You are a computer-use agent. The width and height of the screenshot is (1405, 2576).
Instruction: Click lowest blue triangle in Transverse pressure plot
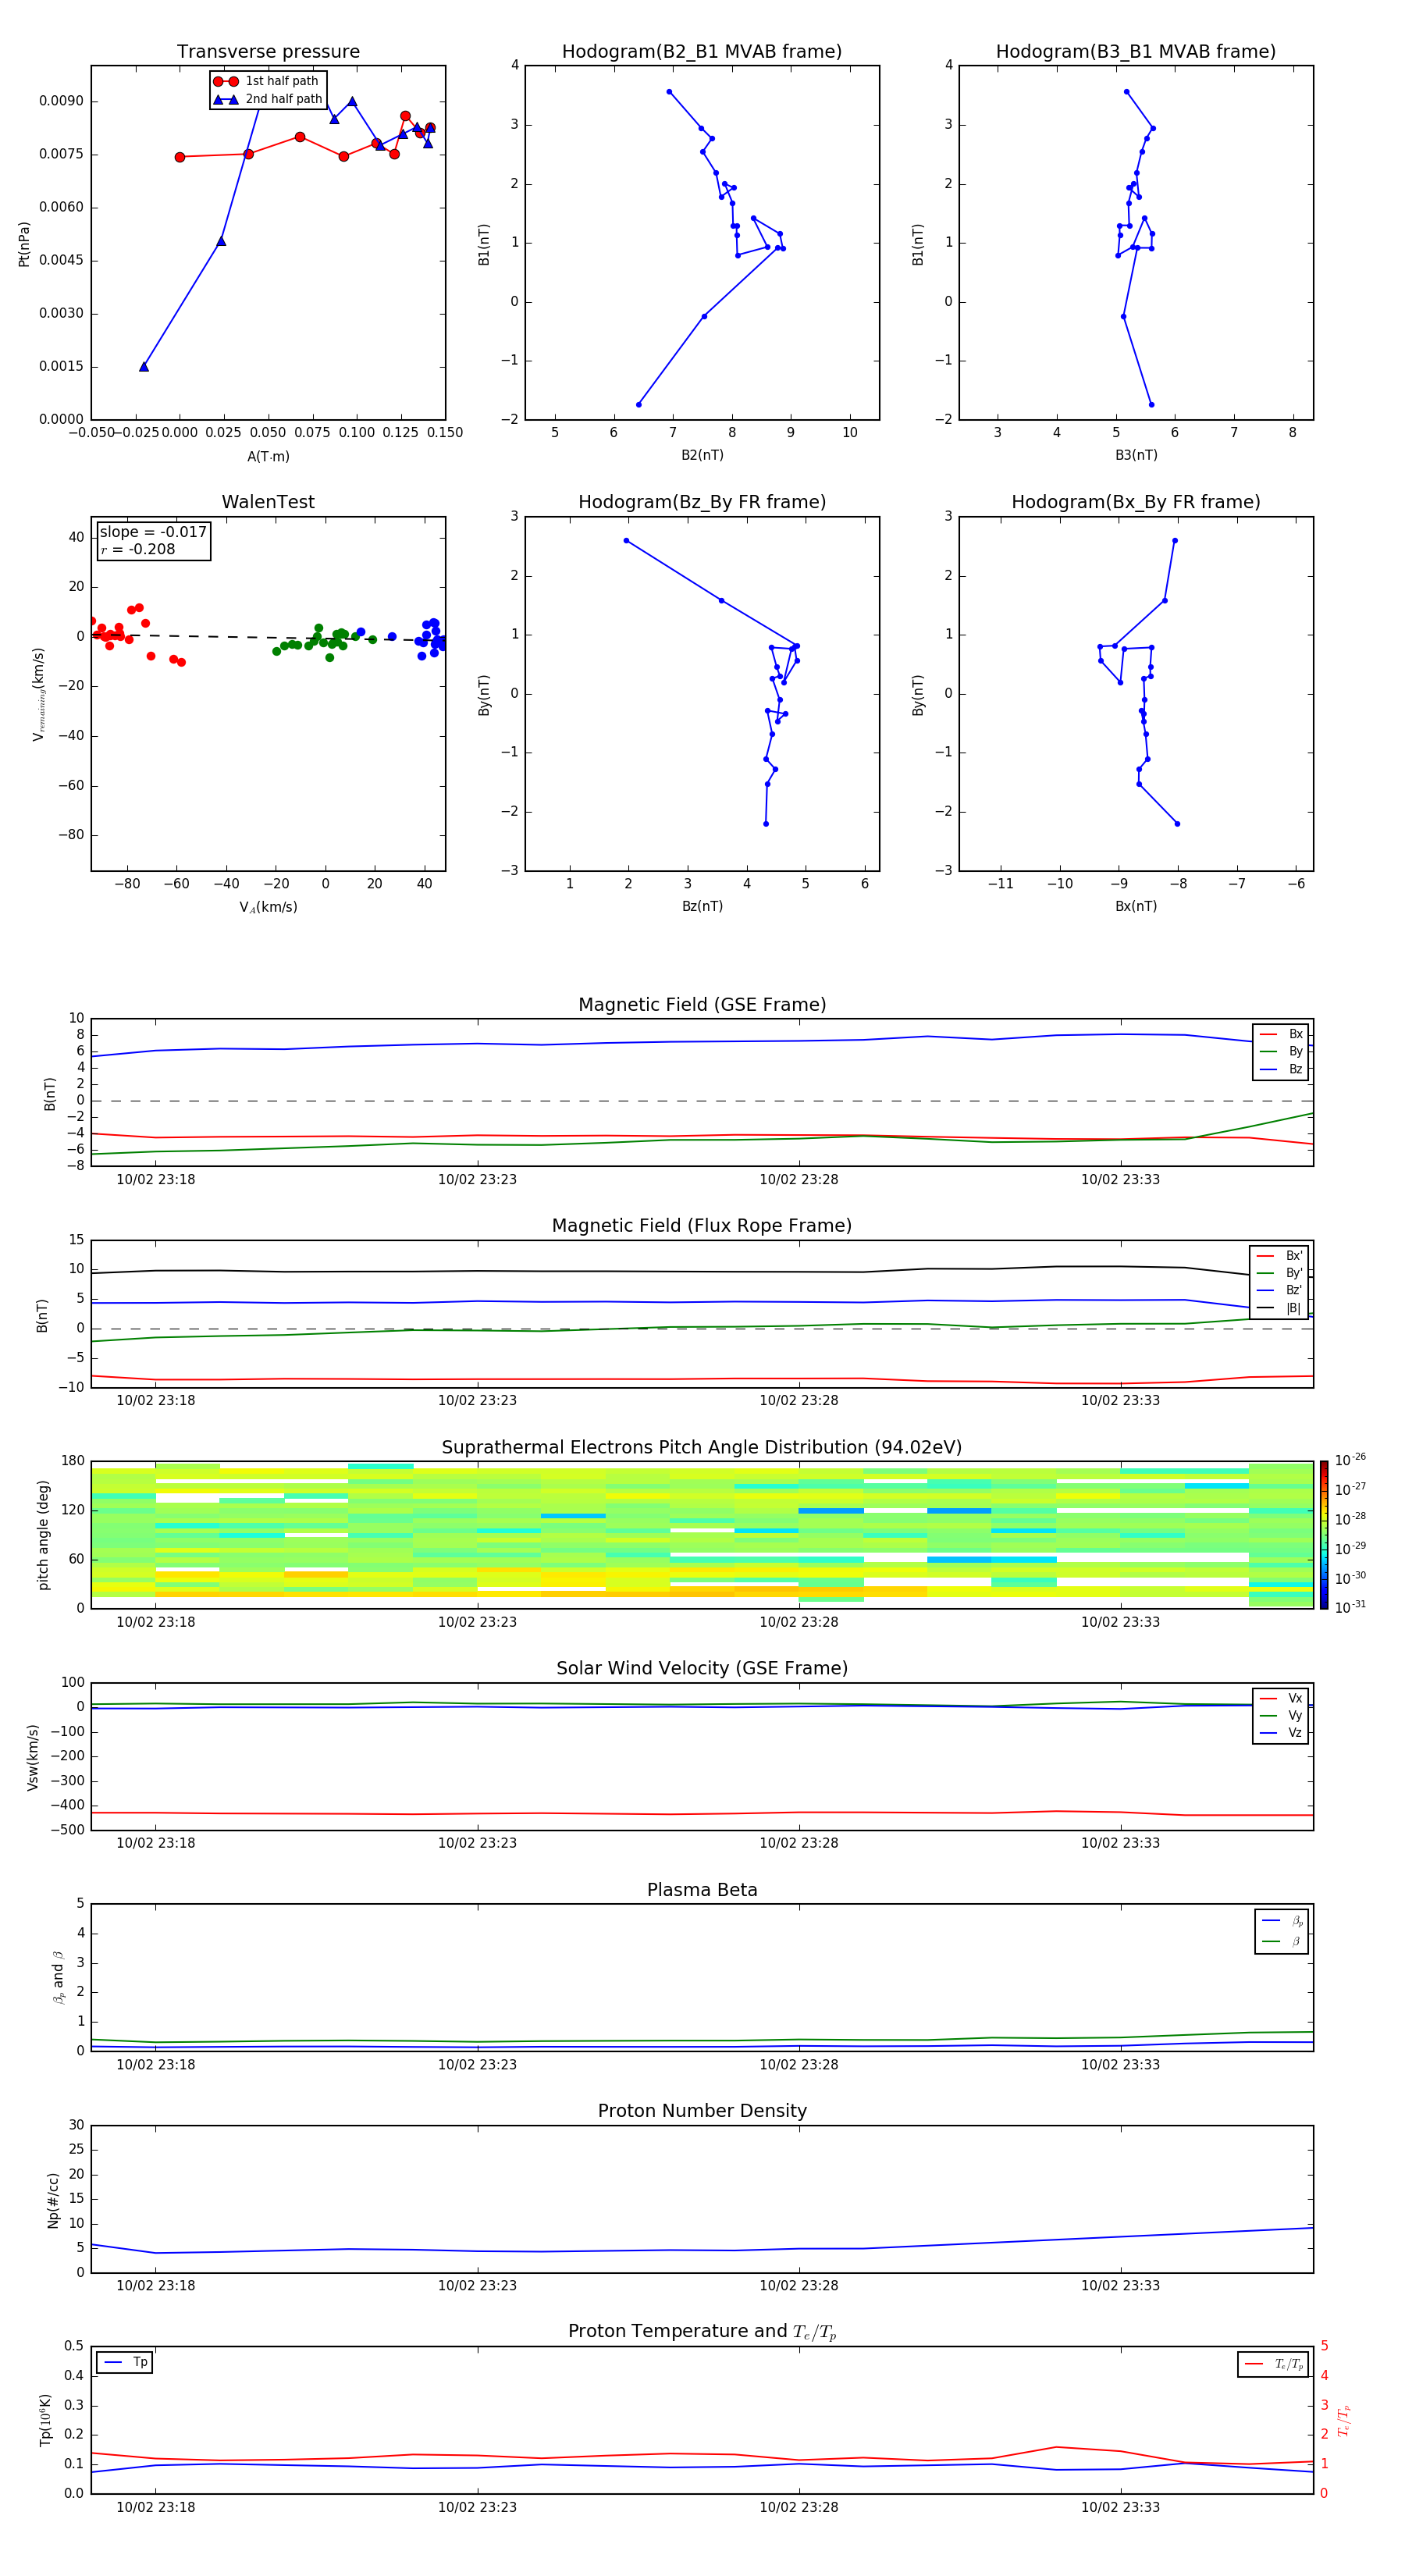pos(144,367)
